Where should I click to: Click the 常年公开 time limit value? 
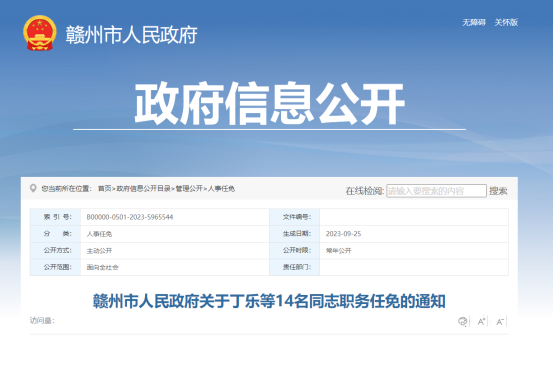(338, 251)
